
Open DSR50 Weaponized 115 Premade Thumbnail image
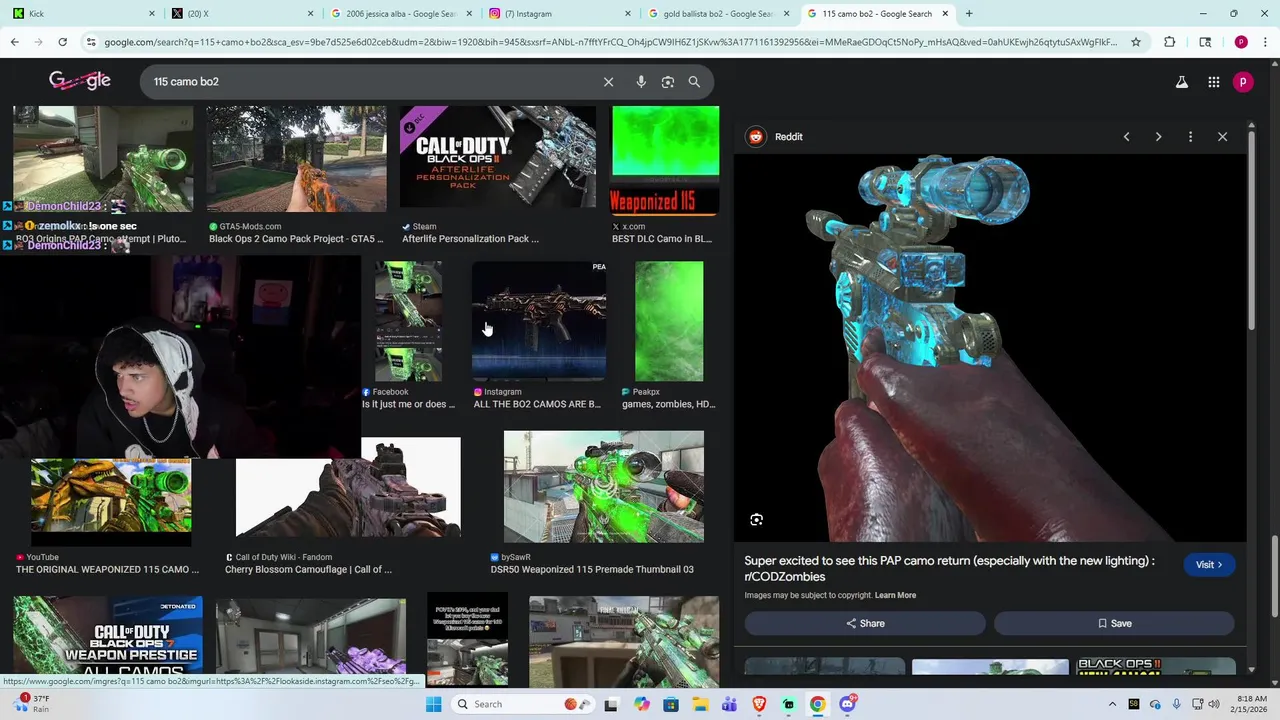click(x=604, y=487)
